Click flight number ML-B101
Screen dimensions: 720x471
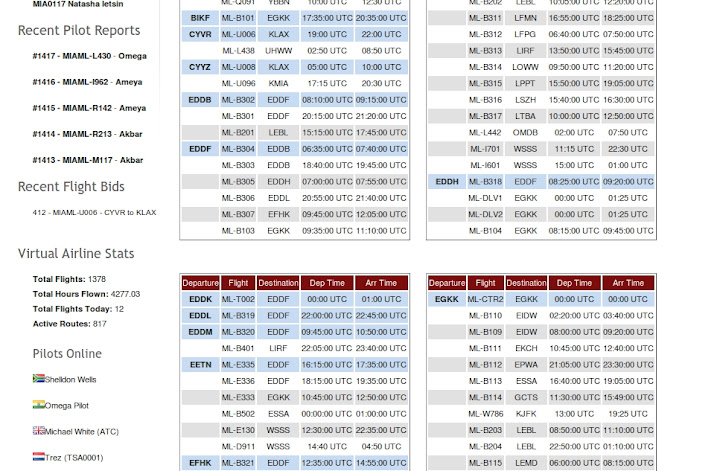pos(238,18)
